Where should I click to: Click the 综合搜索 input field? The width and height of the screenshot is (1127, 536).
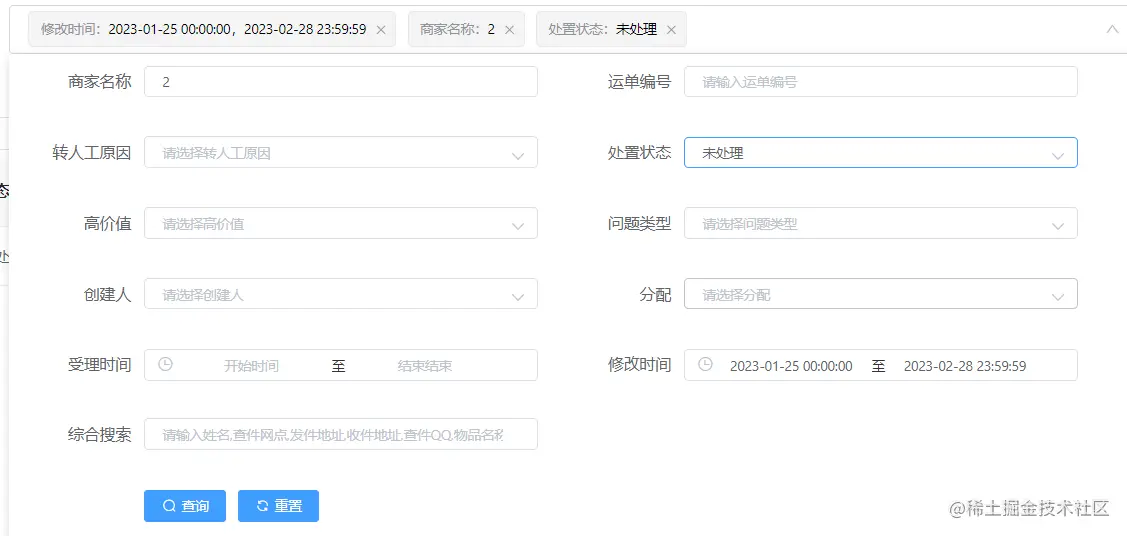[x=341, y=434]
